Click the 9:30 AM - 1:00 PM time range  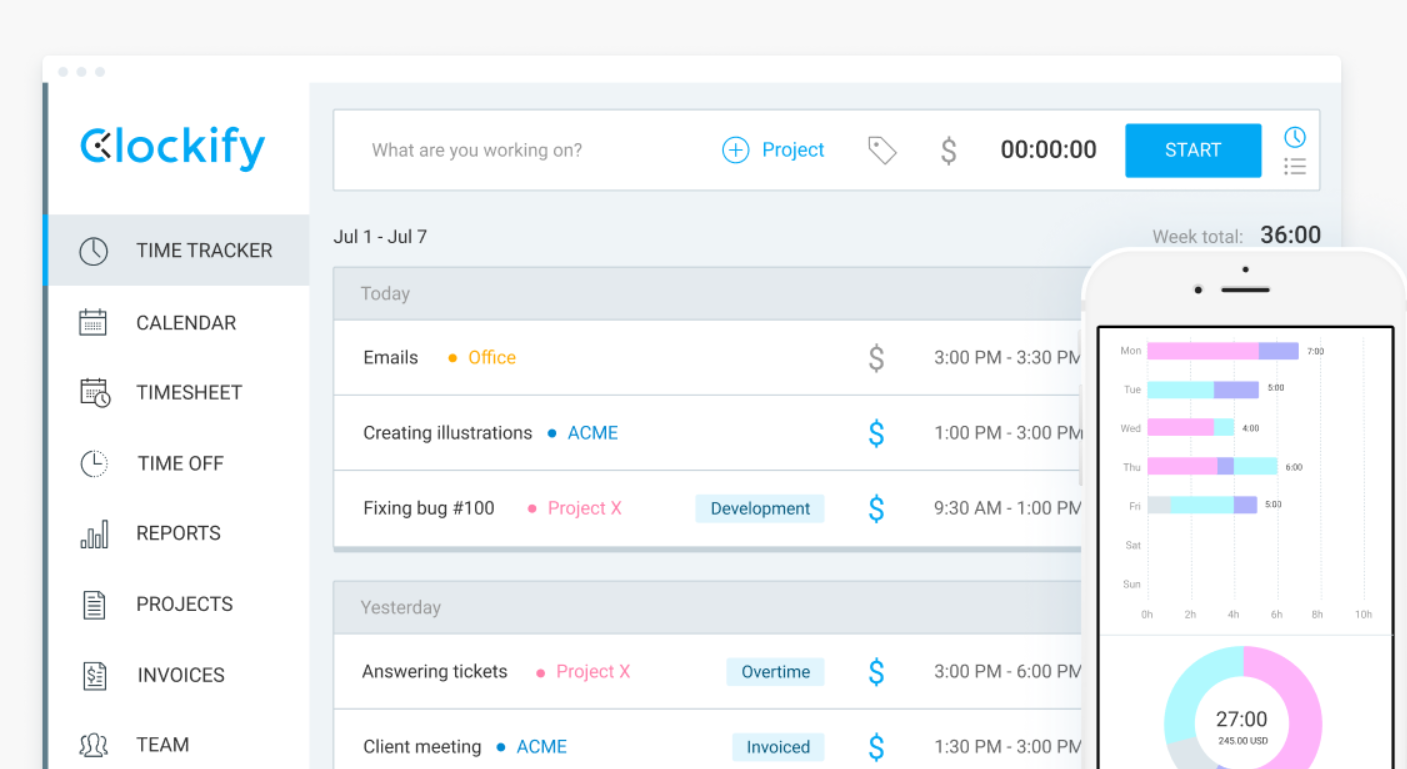[1008, 508]
